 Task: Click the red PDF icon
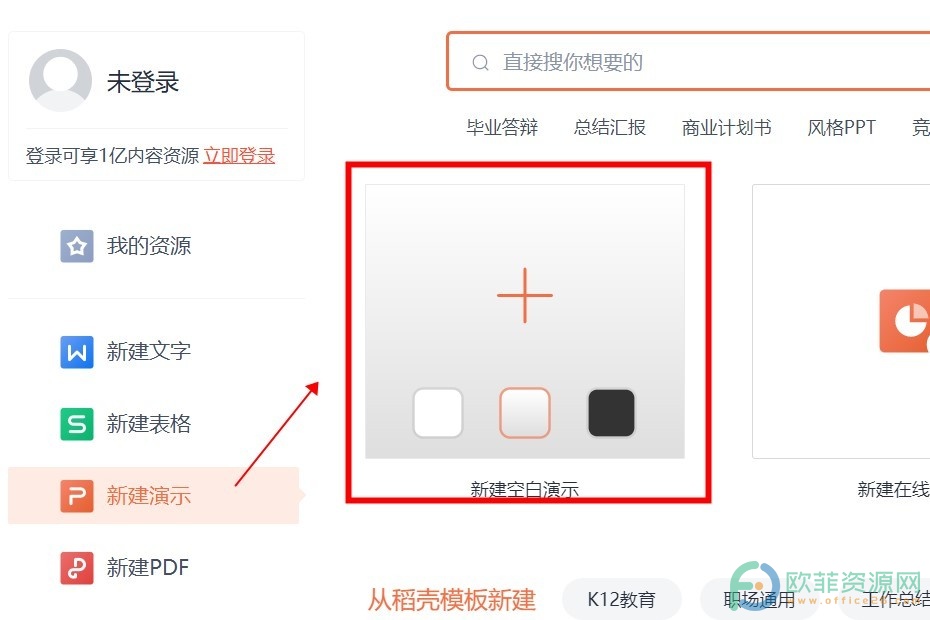coord(77,568)
